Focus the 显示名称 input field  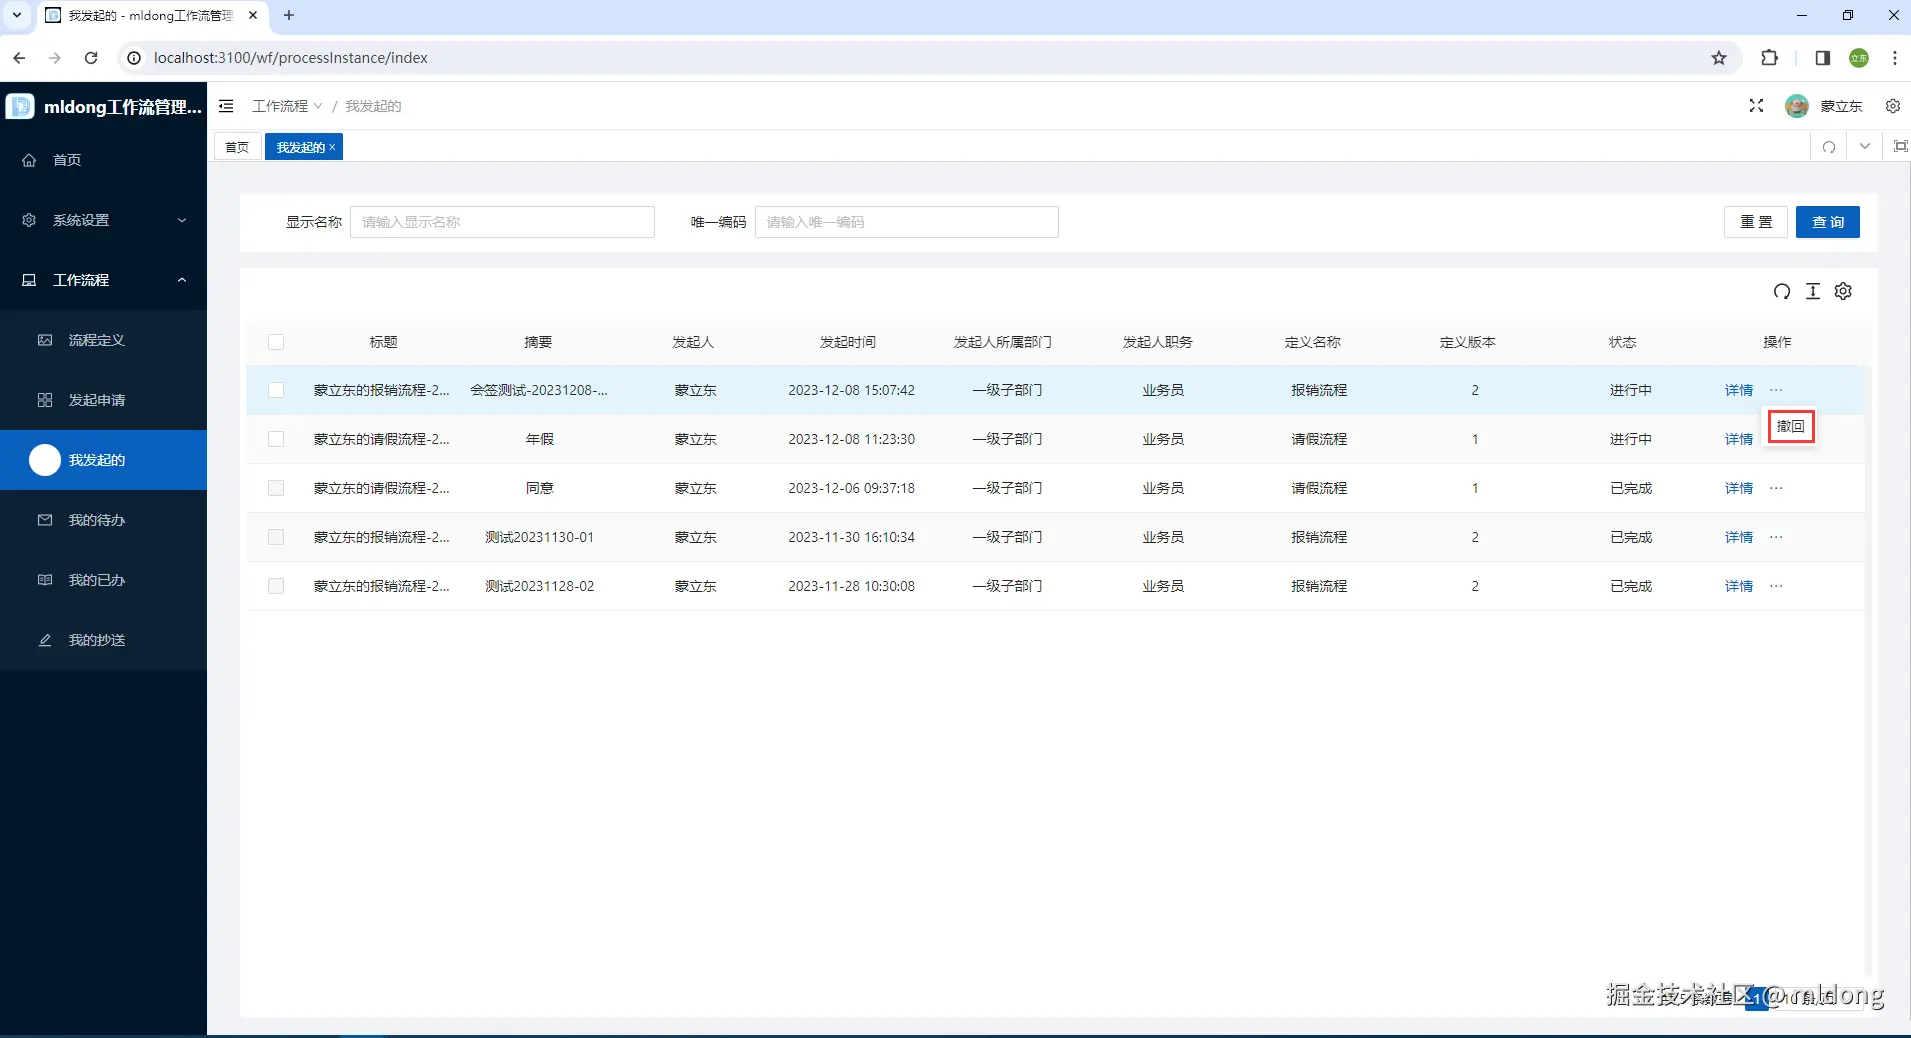coord(502,222)
